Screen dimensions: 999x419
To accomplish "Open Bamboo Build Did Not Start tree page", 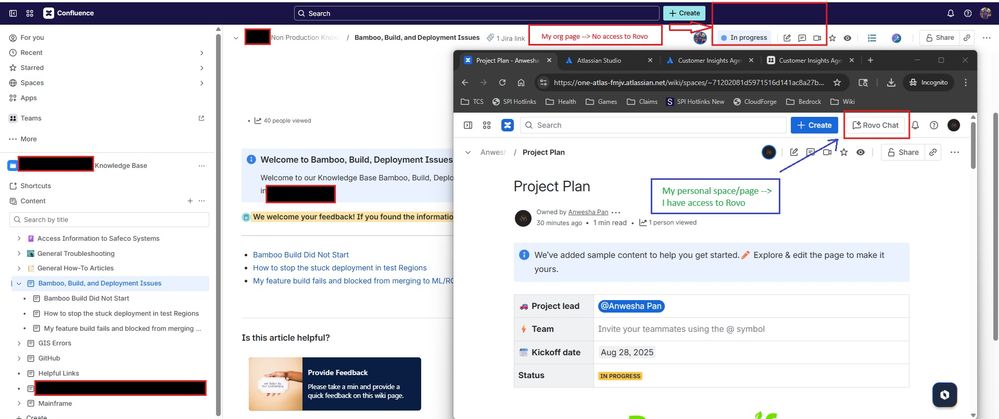I will coord(86,298).
